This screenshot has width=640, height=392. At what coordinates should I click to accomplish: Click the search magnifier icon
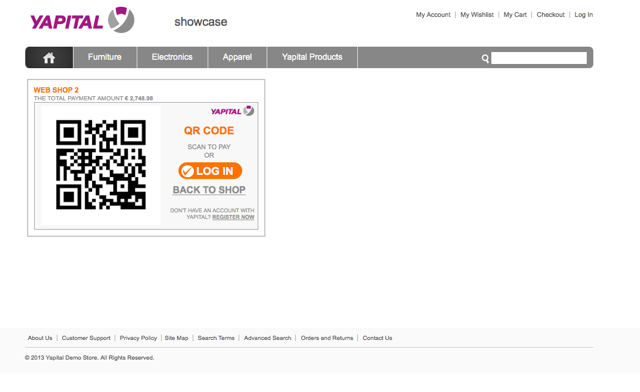tap(485, 58)
